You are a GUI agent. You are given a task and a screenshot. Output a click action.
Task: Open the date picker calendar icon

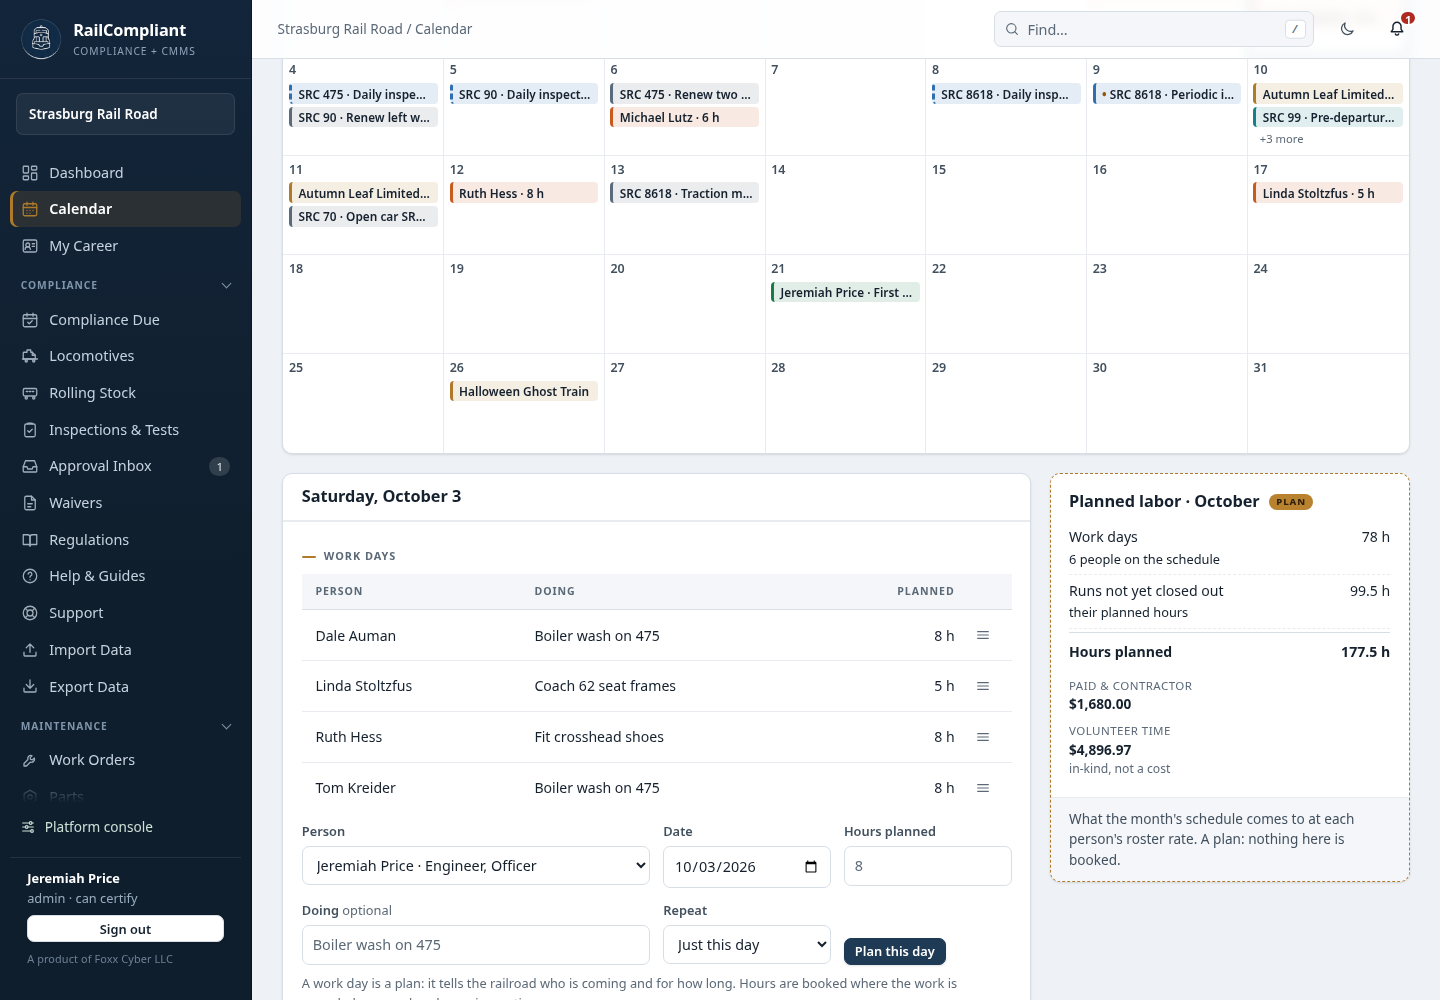click(811, 867)
